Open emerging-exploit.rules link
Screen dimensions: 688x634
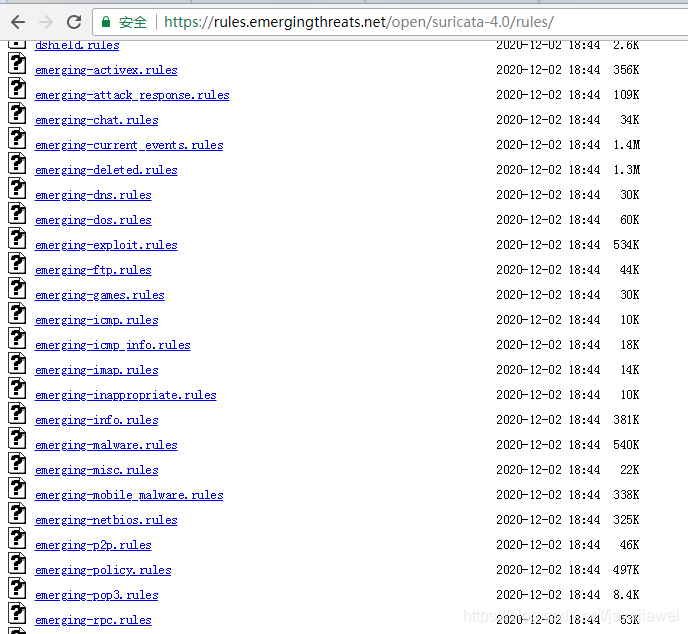106,245
